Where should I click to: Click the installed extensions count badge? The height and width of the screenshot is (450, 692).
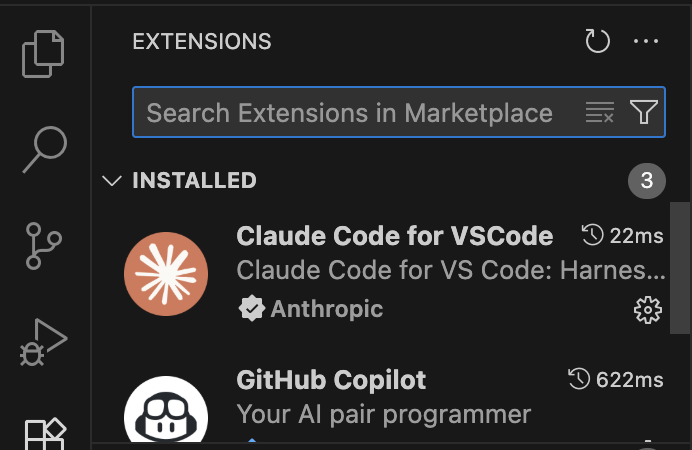(646, 181)
